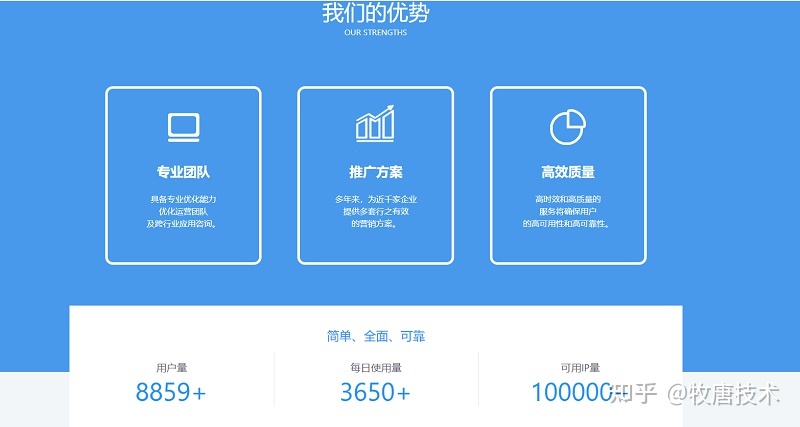Click the 我们的优势 heading
Screen dimensions: 800x427
pos(376,13)
